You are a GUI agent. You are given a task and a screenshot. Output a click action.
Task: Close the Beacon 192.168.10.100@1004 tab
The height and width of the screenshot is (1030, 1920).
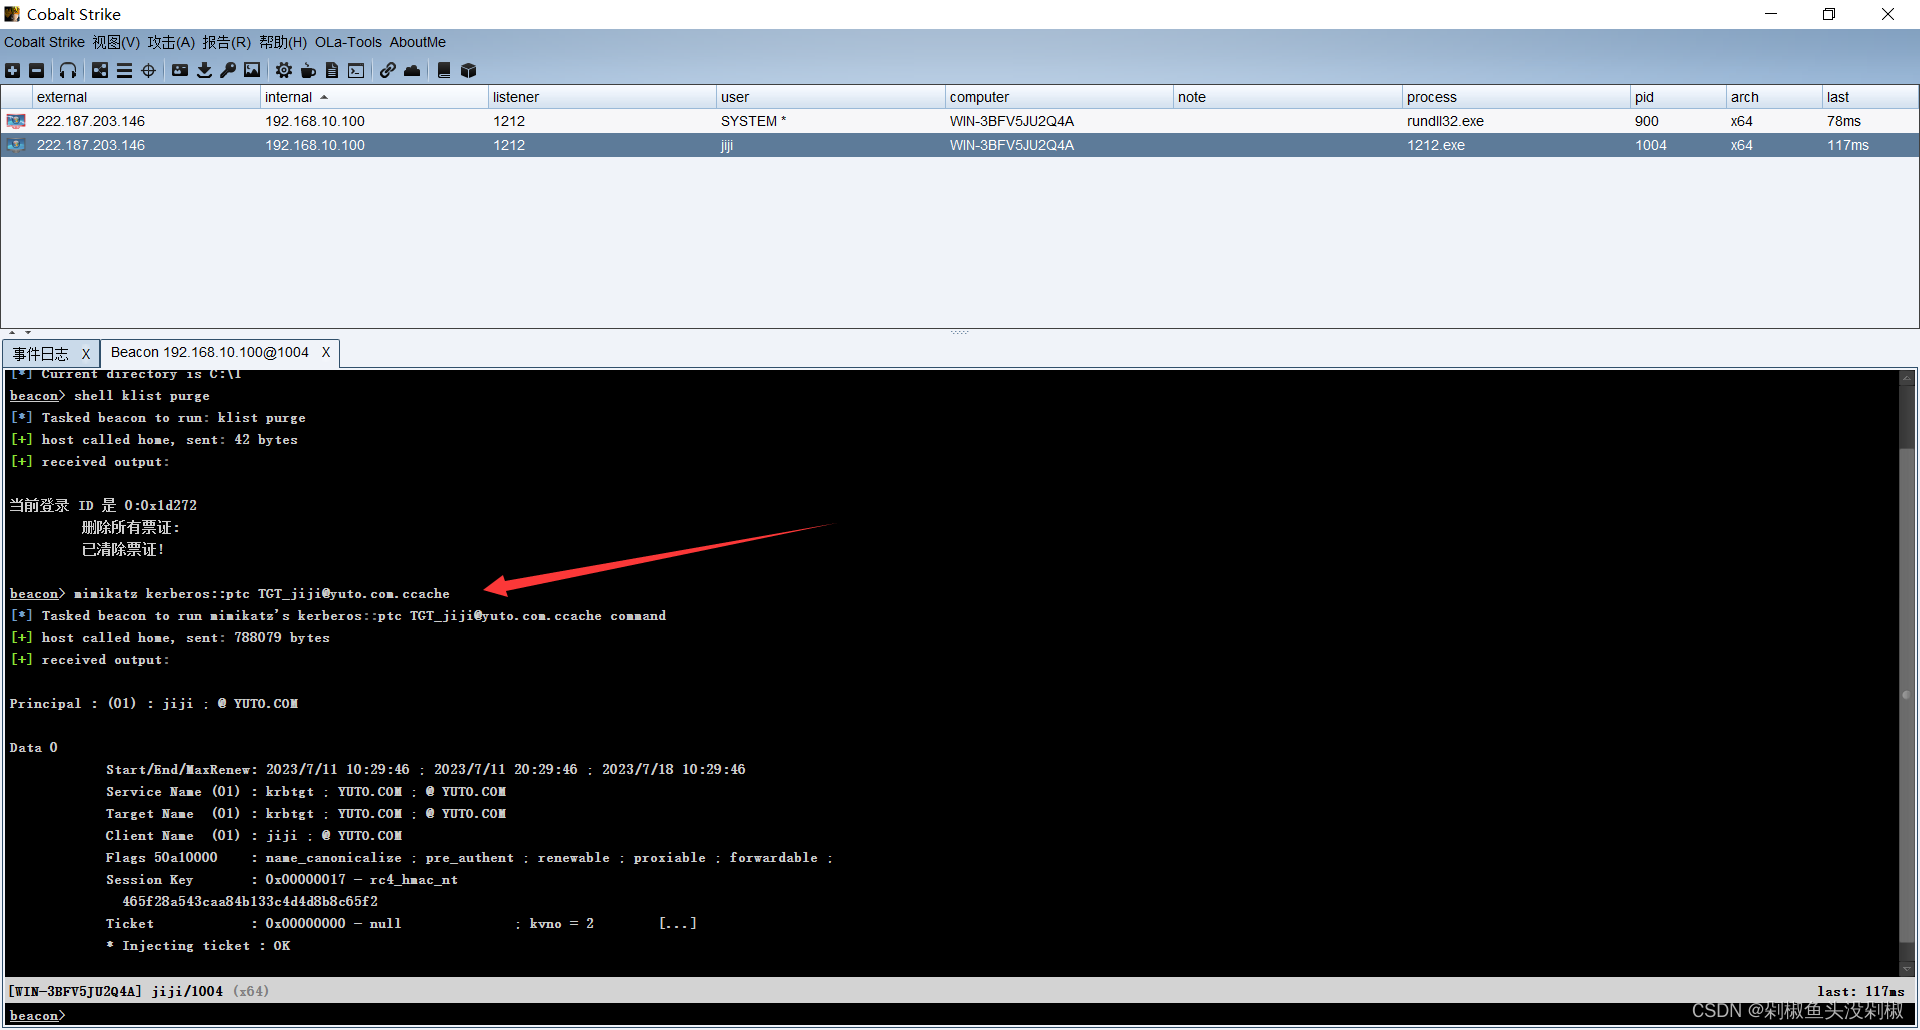(x=326, y=353)
